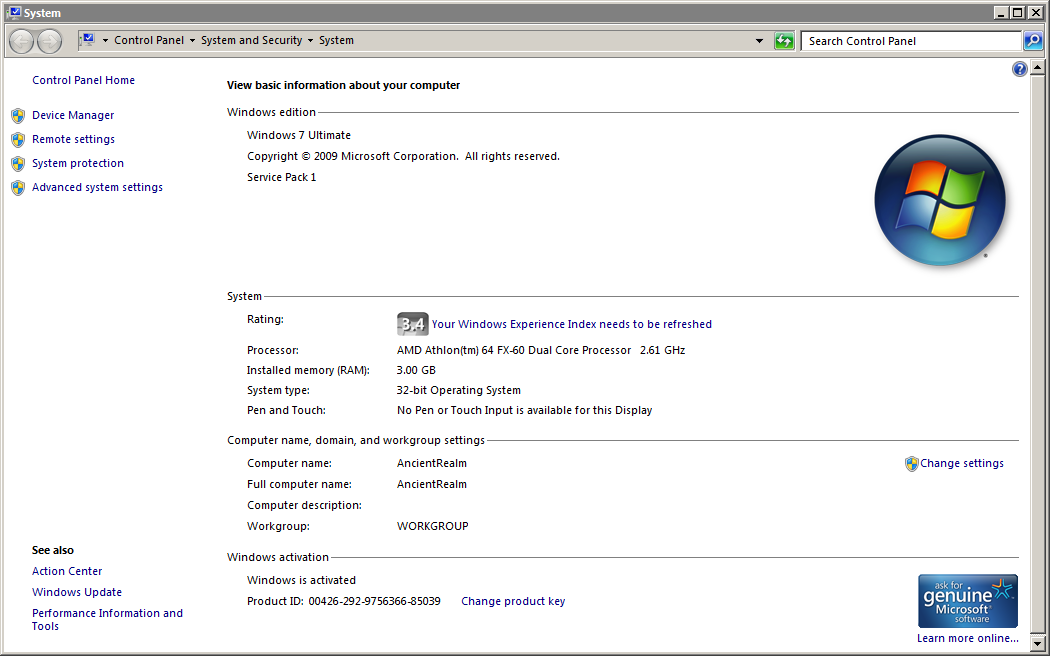Click the Search Control Panel field

click(x=911, y=41)
